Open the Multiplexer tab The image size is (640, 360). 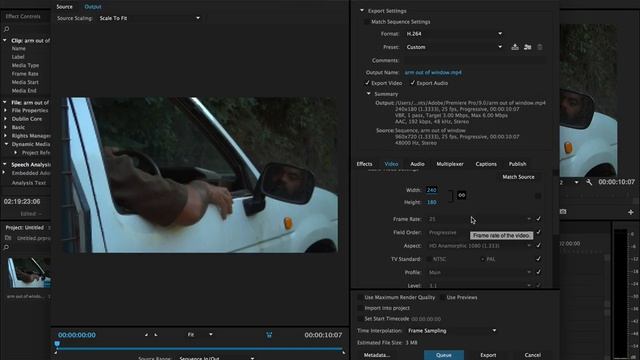(x=450, y=164)
